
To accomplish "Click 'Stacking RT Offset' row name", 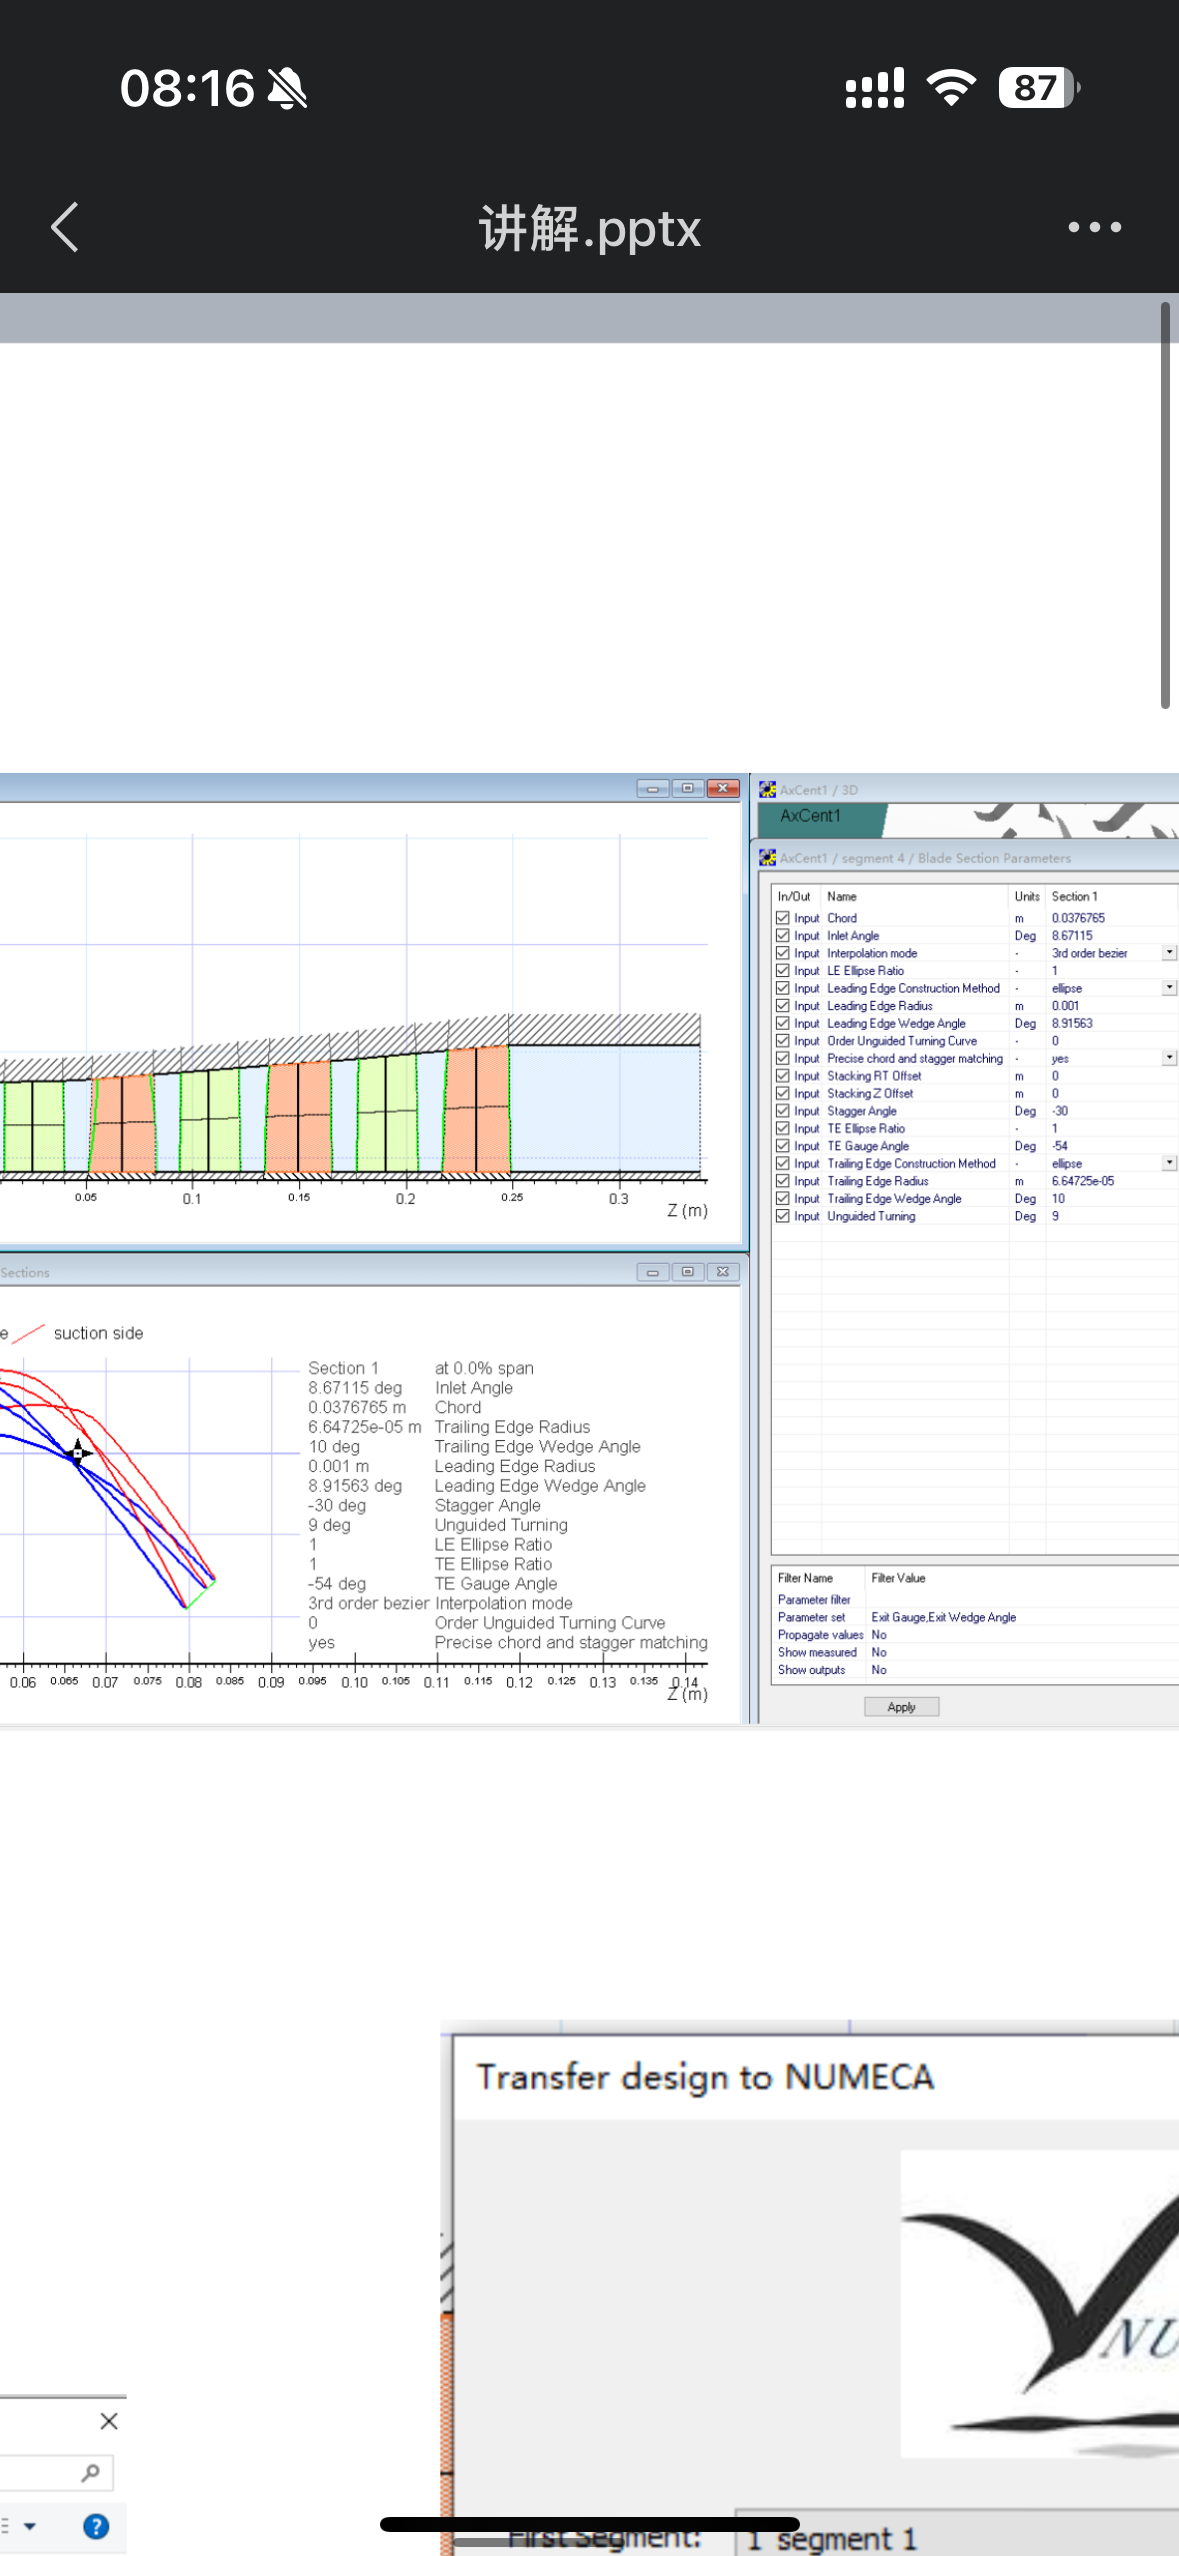I will [874, 1075].
